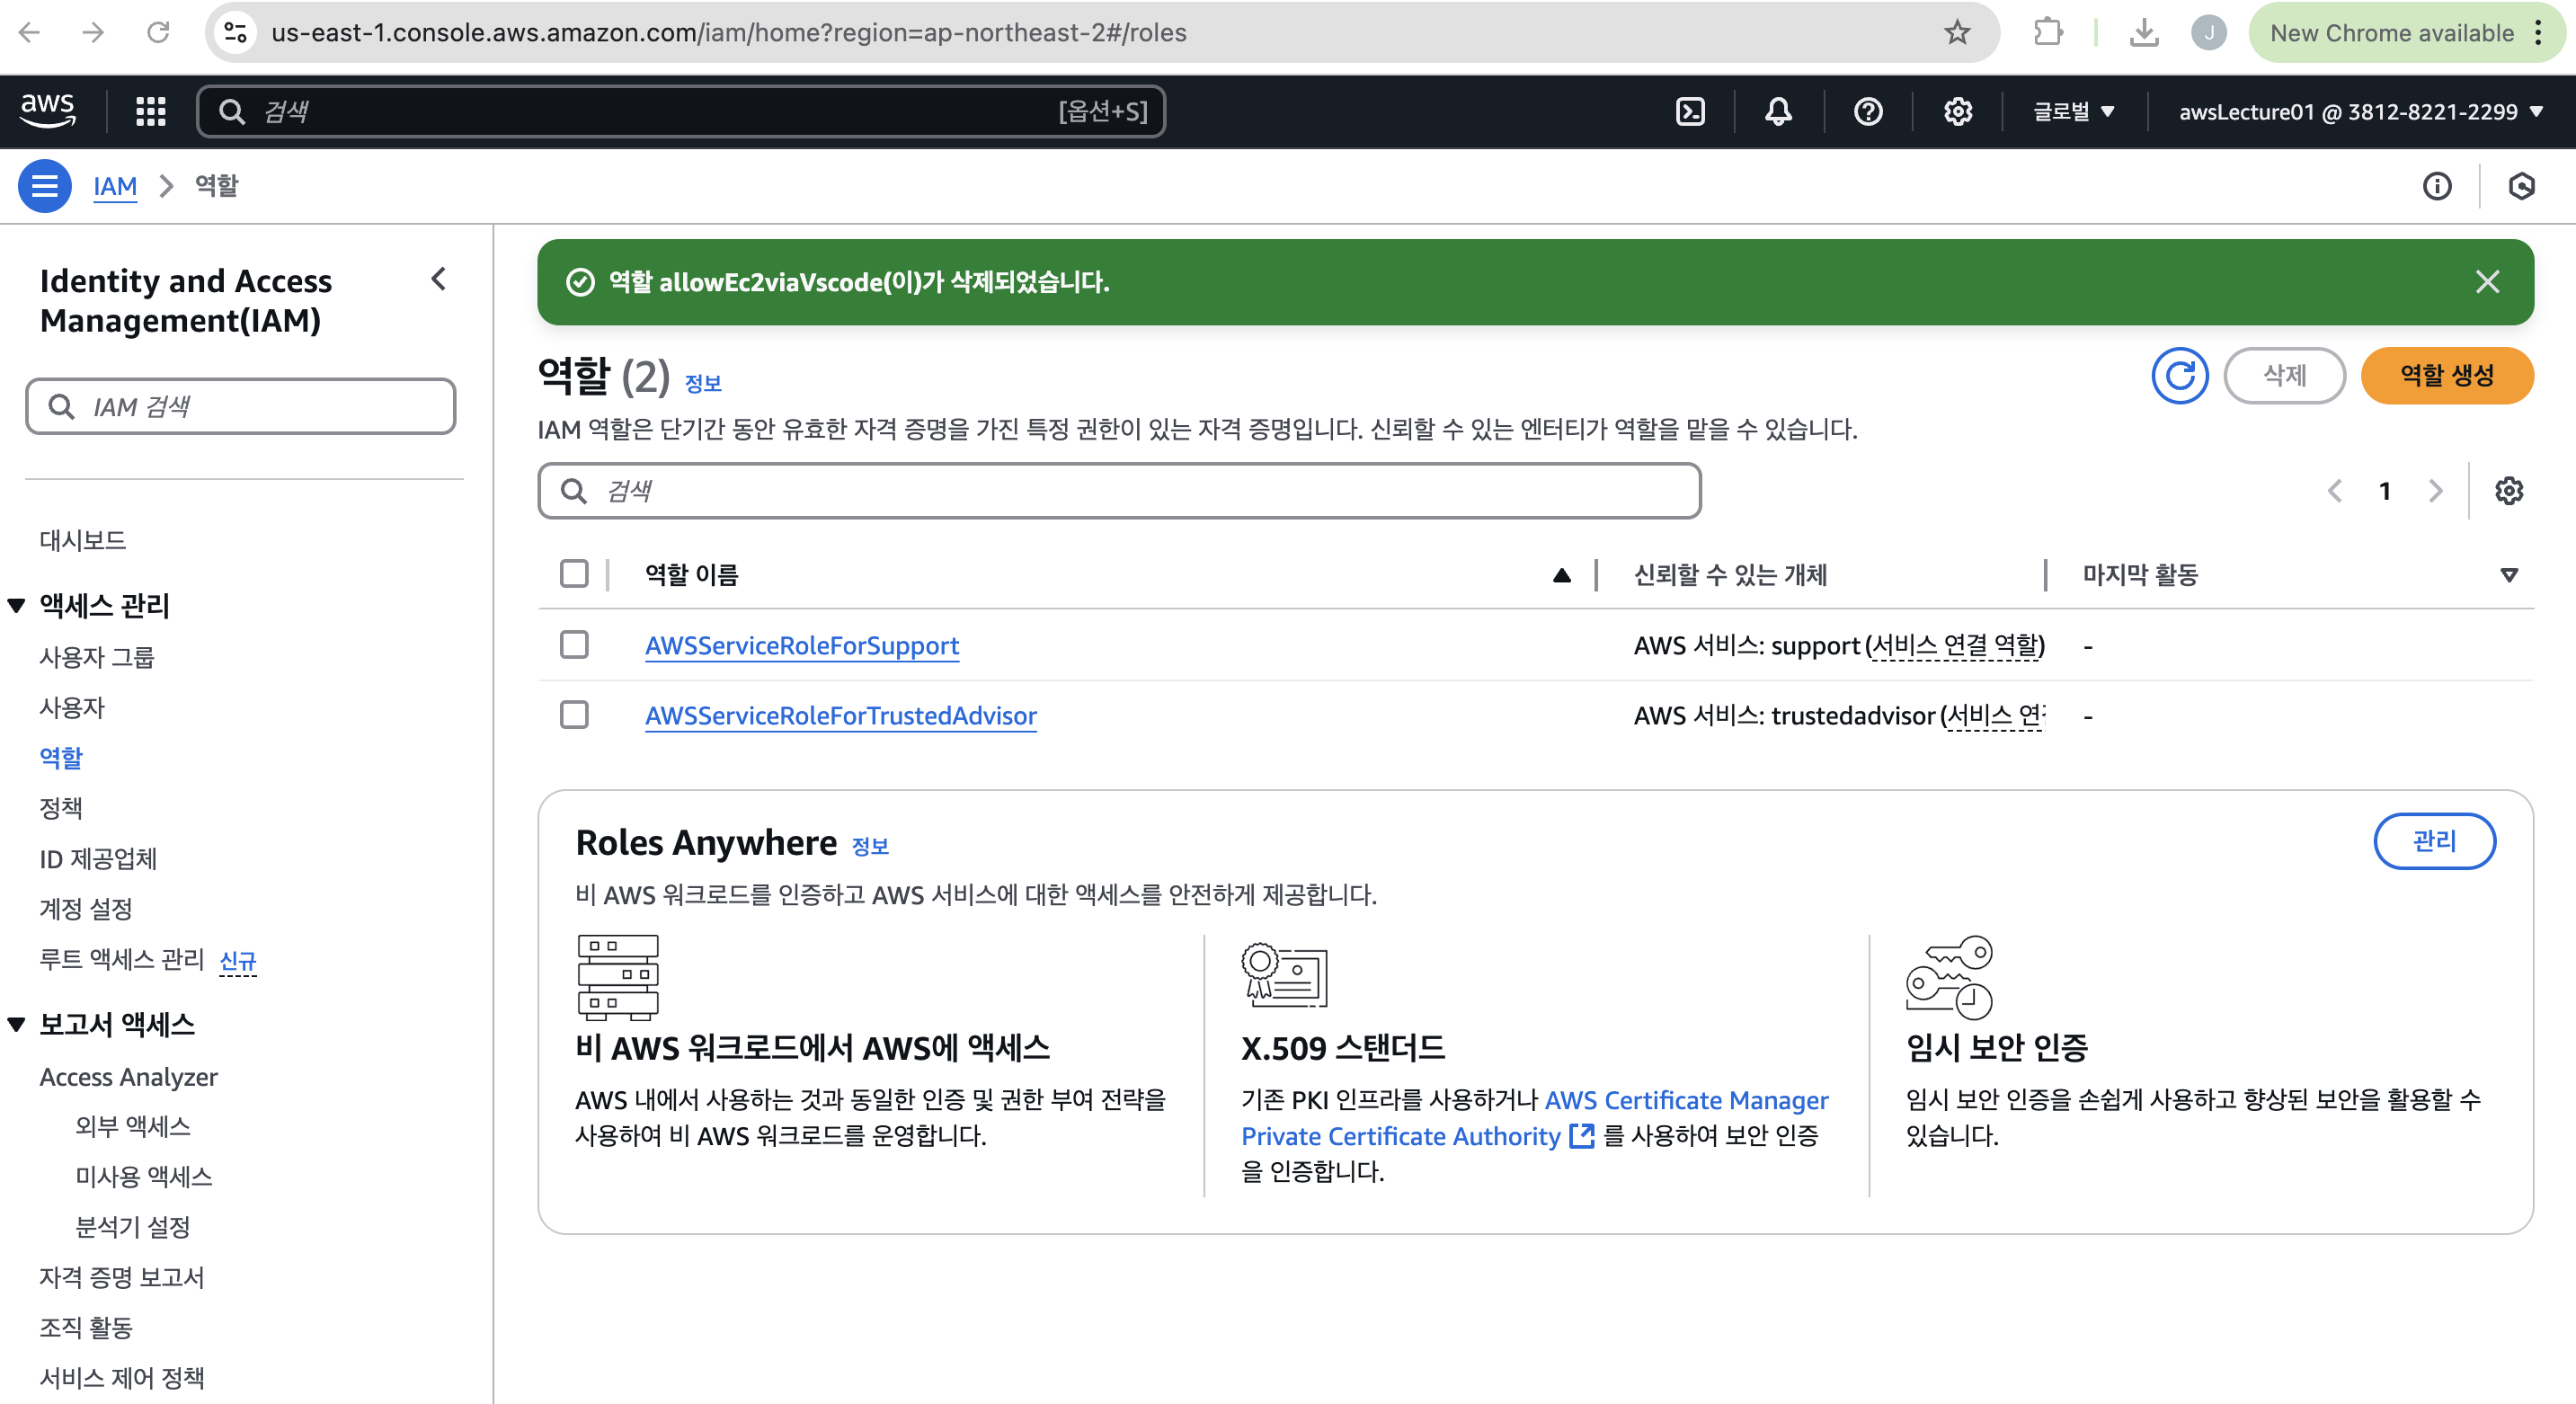Open 자격 증명 보고서 in the sidebar
This screenshot has width=2576, height=1404.
click(x=121, y=1277)
